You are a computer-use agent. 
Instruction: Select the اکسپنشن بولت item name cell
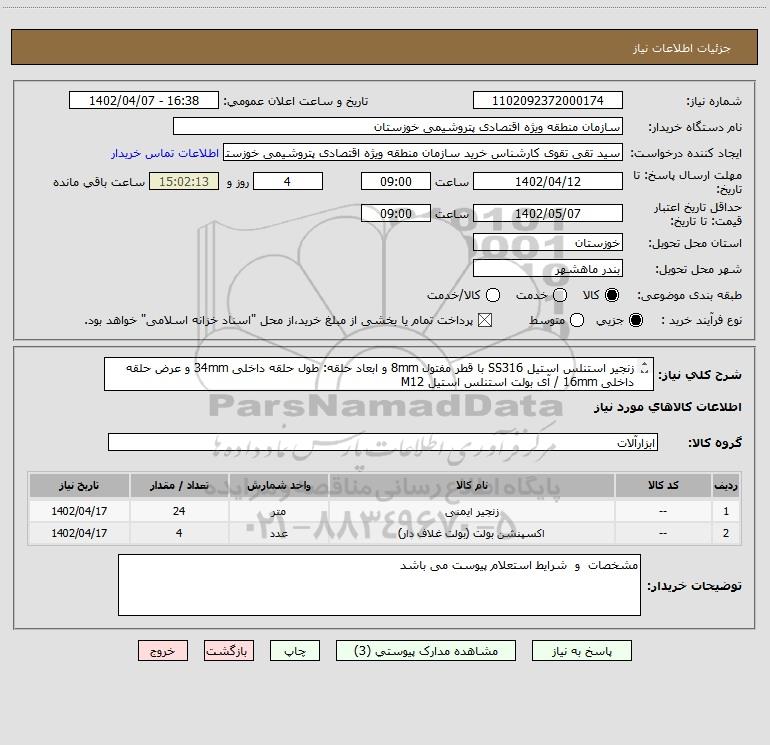tap(471, 533)
